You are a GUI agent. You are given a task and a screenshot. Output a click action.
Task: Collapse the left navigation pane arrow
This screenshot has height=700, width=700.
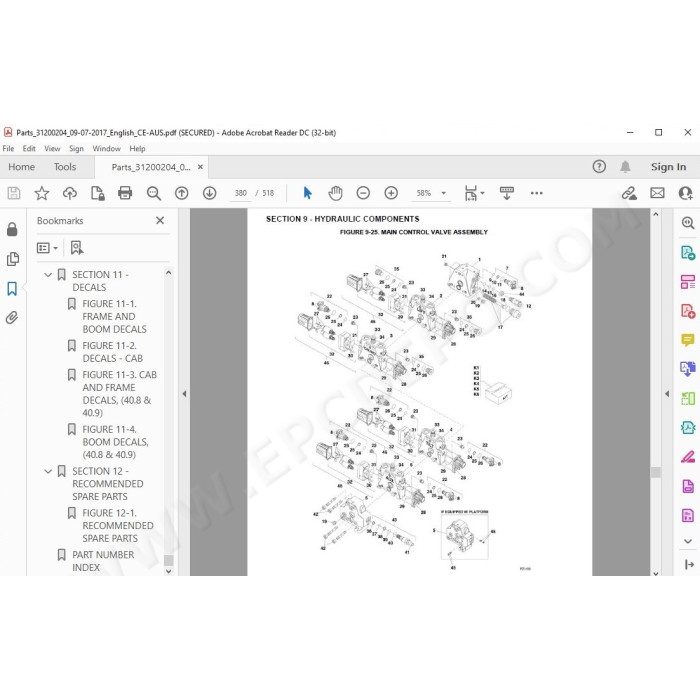(x=184, y=394)
